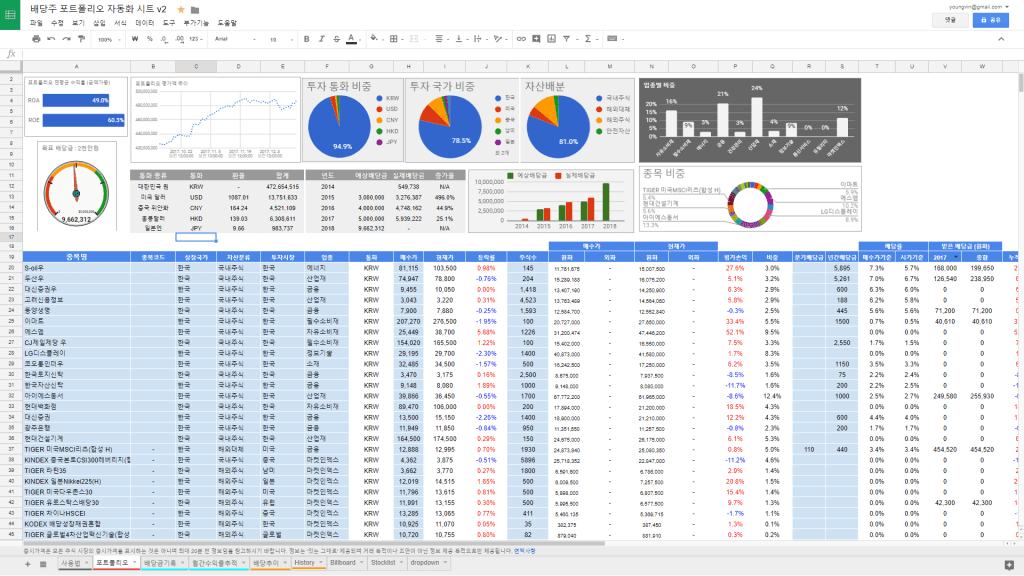
Task: Click the document title text
Action: pyautogui.click(x=98, y=9)
